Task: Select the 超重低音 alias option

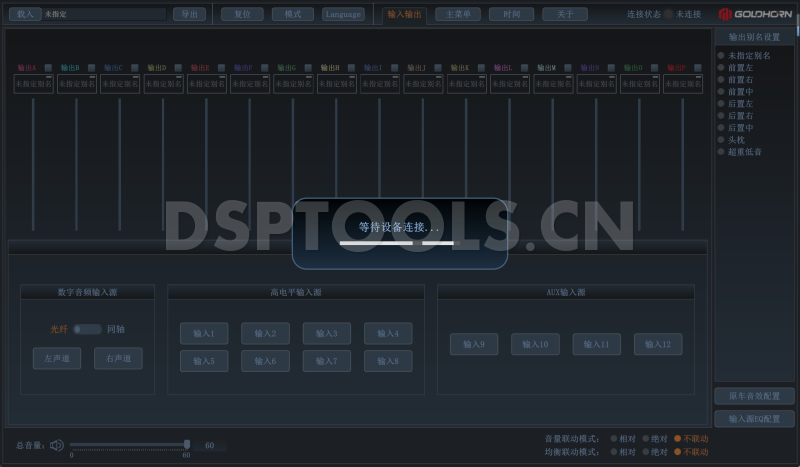Action: click(740, 152)
